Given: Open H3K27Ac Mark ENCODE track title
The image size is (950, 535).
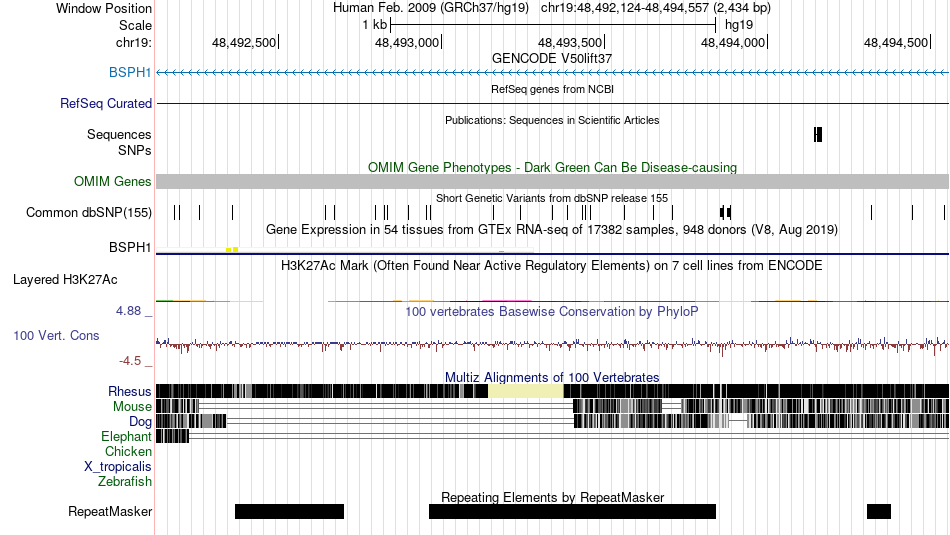Looking at the screenshot, I should click(x=552, y=265).
